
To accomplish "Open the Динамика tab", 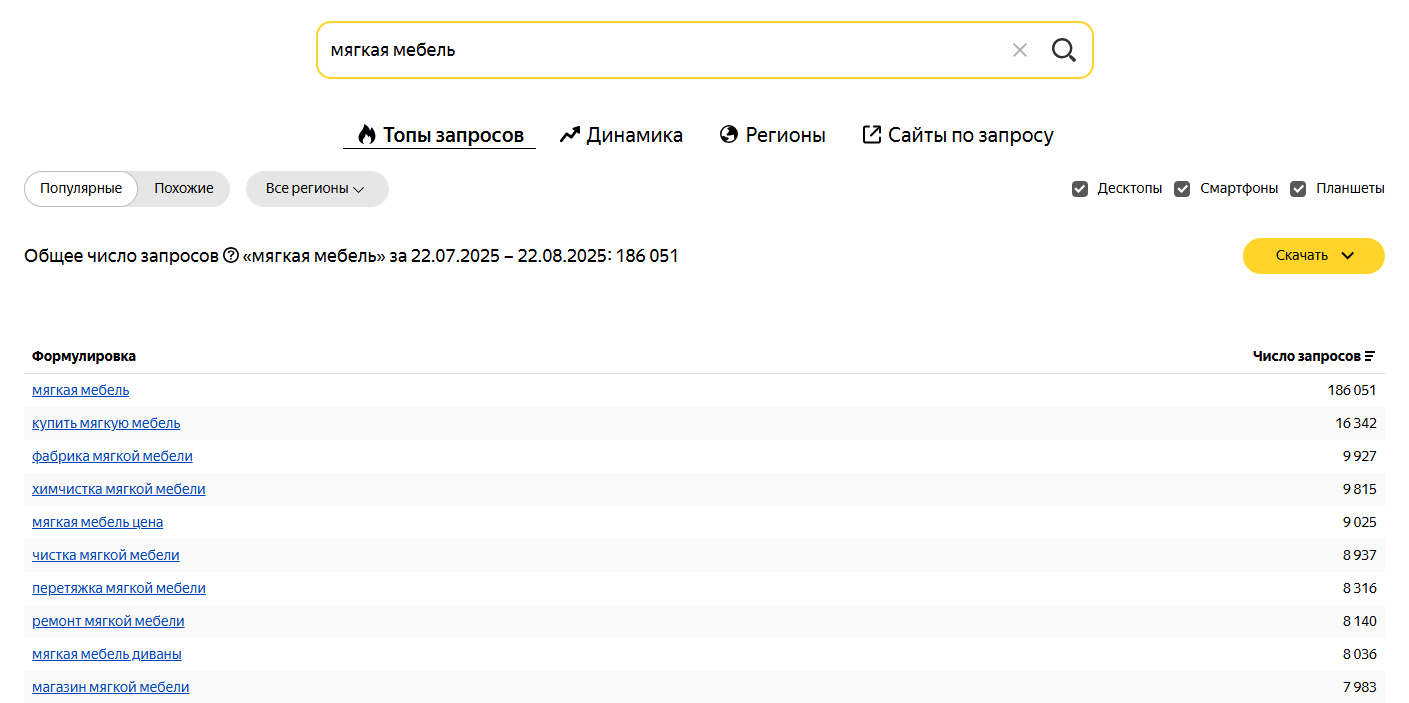I will (634, 135).
